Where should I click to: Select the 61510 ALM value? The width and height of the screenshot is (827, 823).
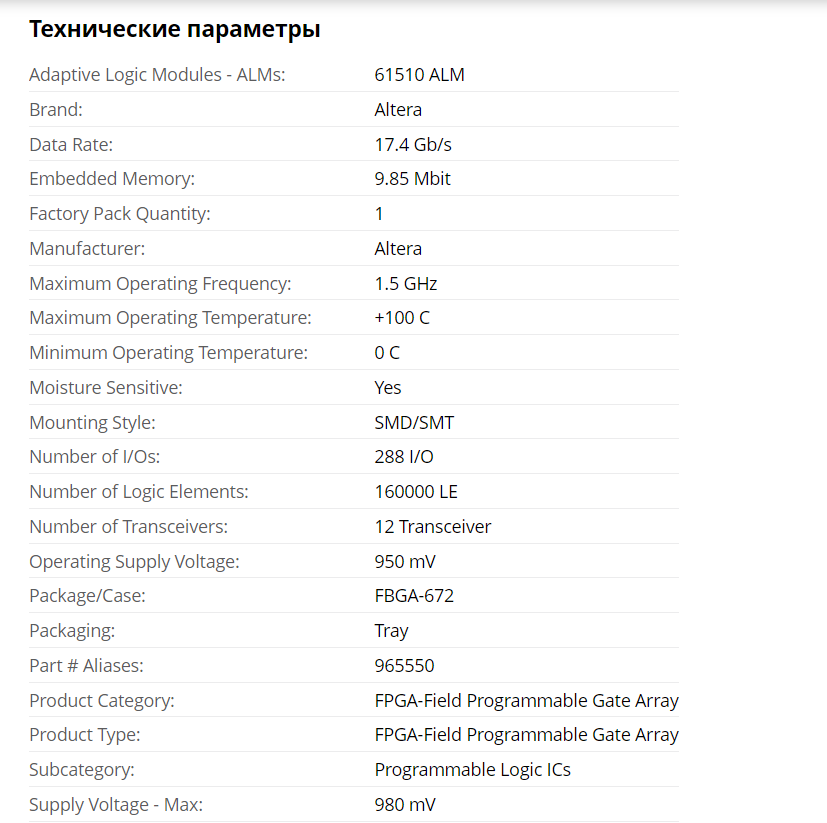(419, 75)
